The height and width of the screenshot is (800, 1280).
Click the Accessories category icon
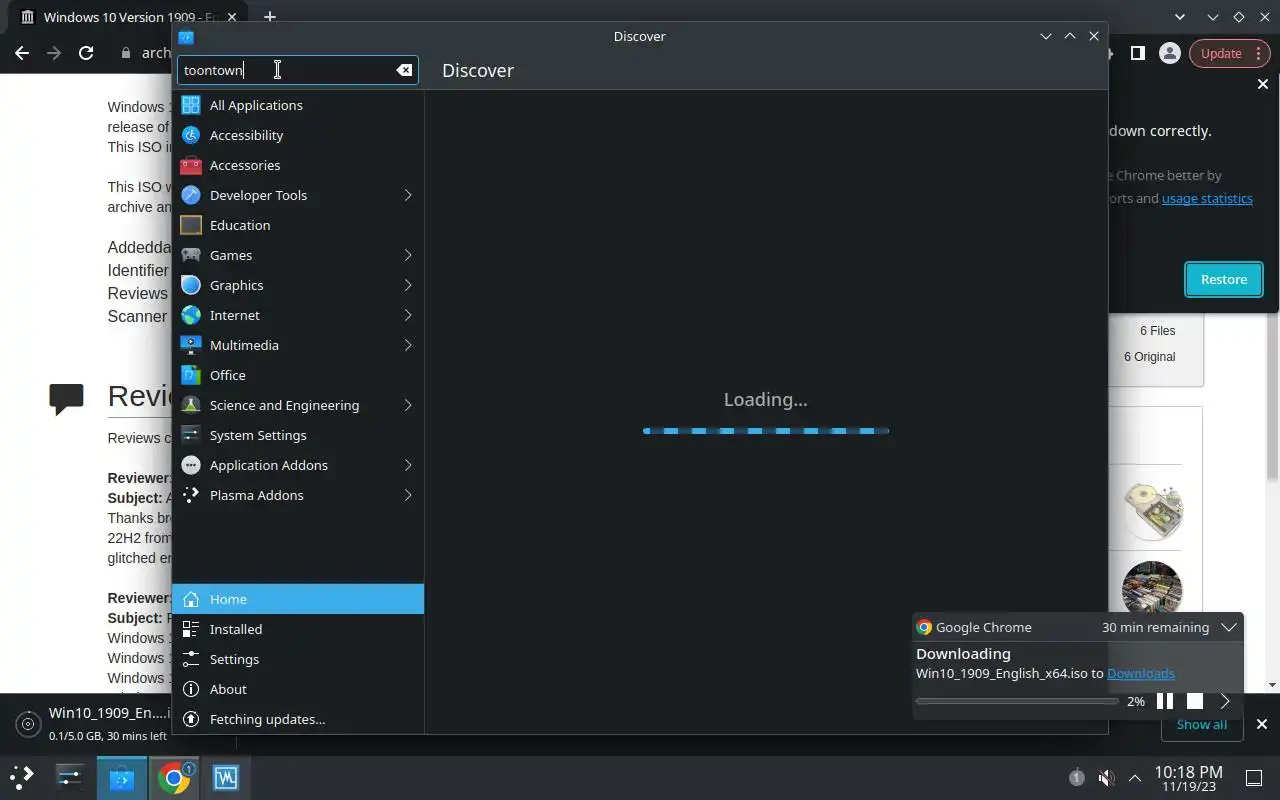coord(191,165)
